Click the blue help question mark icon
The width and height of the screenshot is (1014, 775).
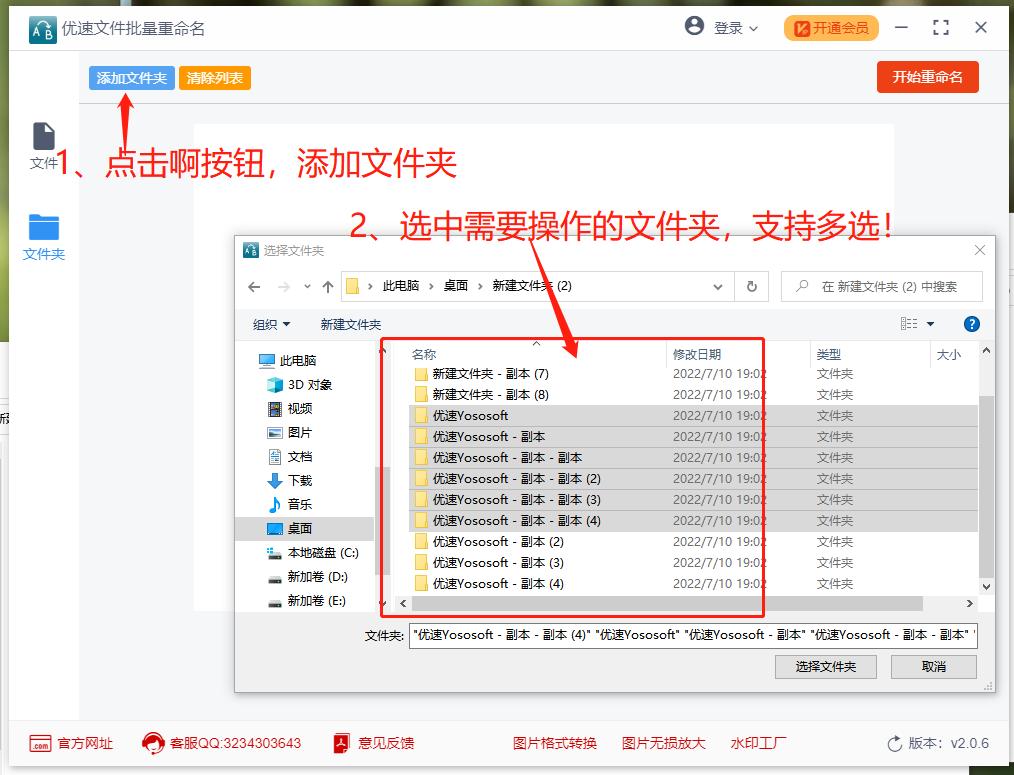click(971, 324)
